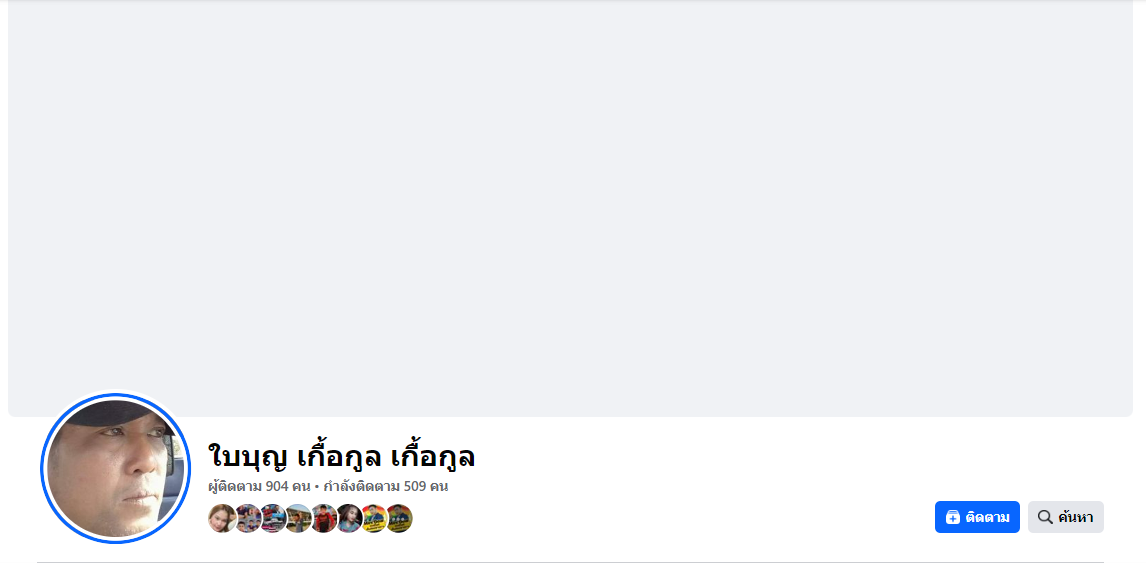The image size is (1146, 569).
Task: Click the ติดตาม text label on blue button
Action: click(x=987, y=517)
